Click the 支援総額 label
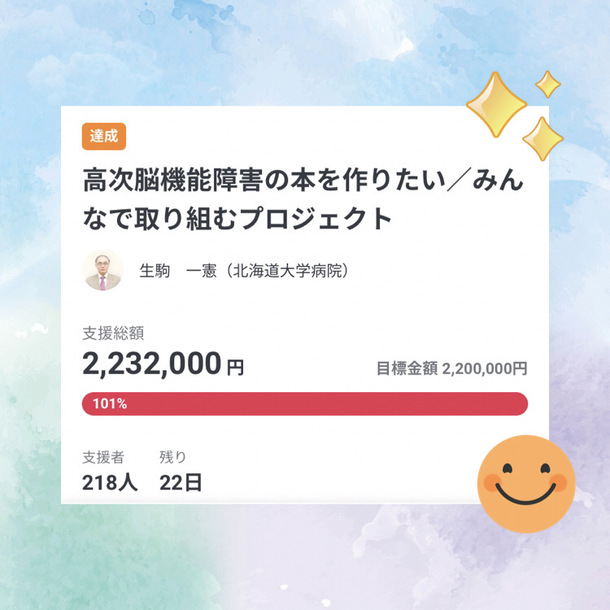This screenshot has width=610, height=610. click(113, 334)
